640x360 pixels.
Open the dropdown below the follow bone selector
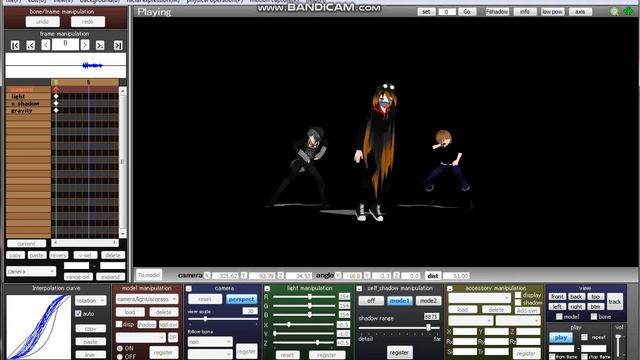pos(210,354)
